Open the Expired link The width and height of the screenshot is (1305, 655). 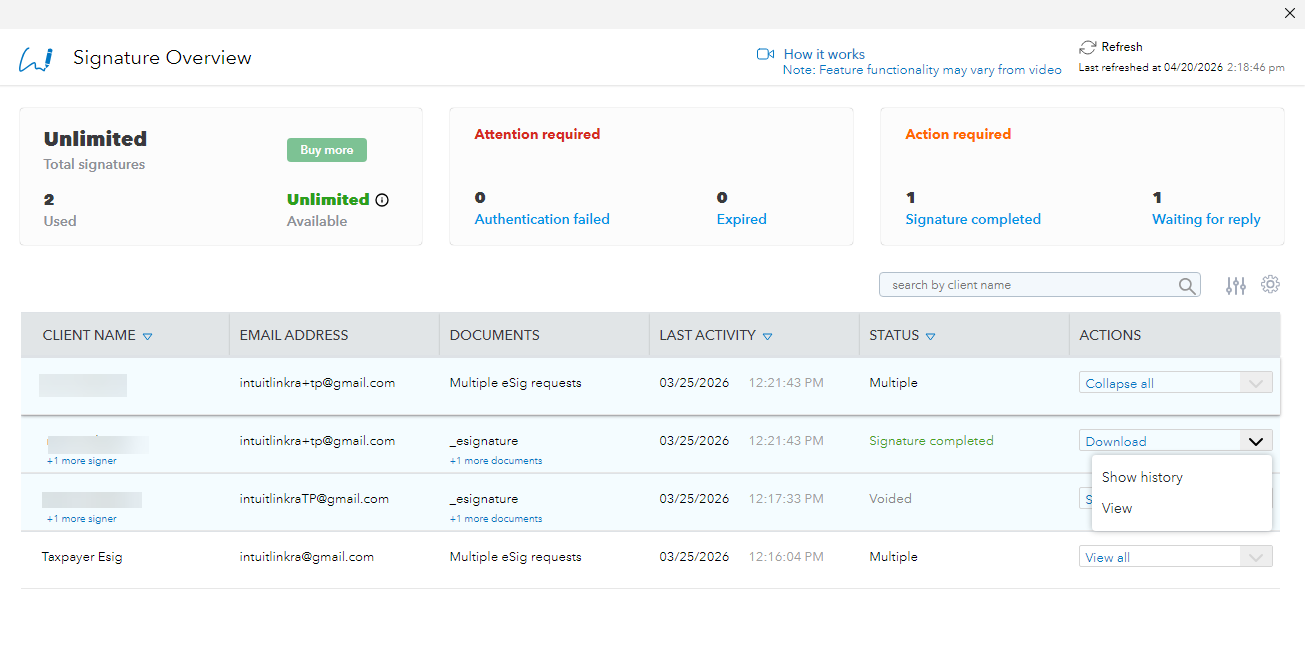tap(742, 219)
